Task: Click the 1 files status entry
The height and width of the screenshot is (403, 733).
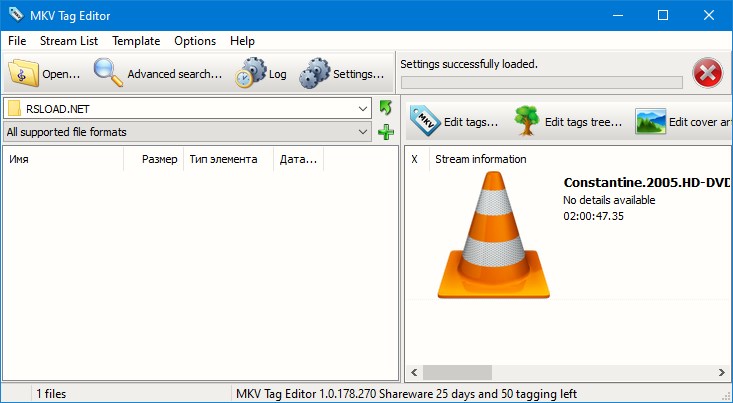Action: click(x=51, y=394)
